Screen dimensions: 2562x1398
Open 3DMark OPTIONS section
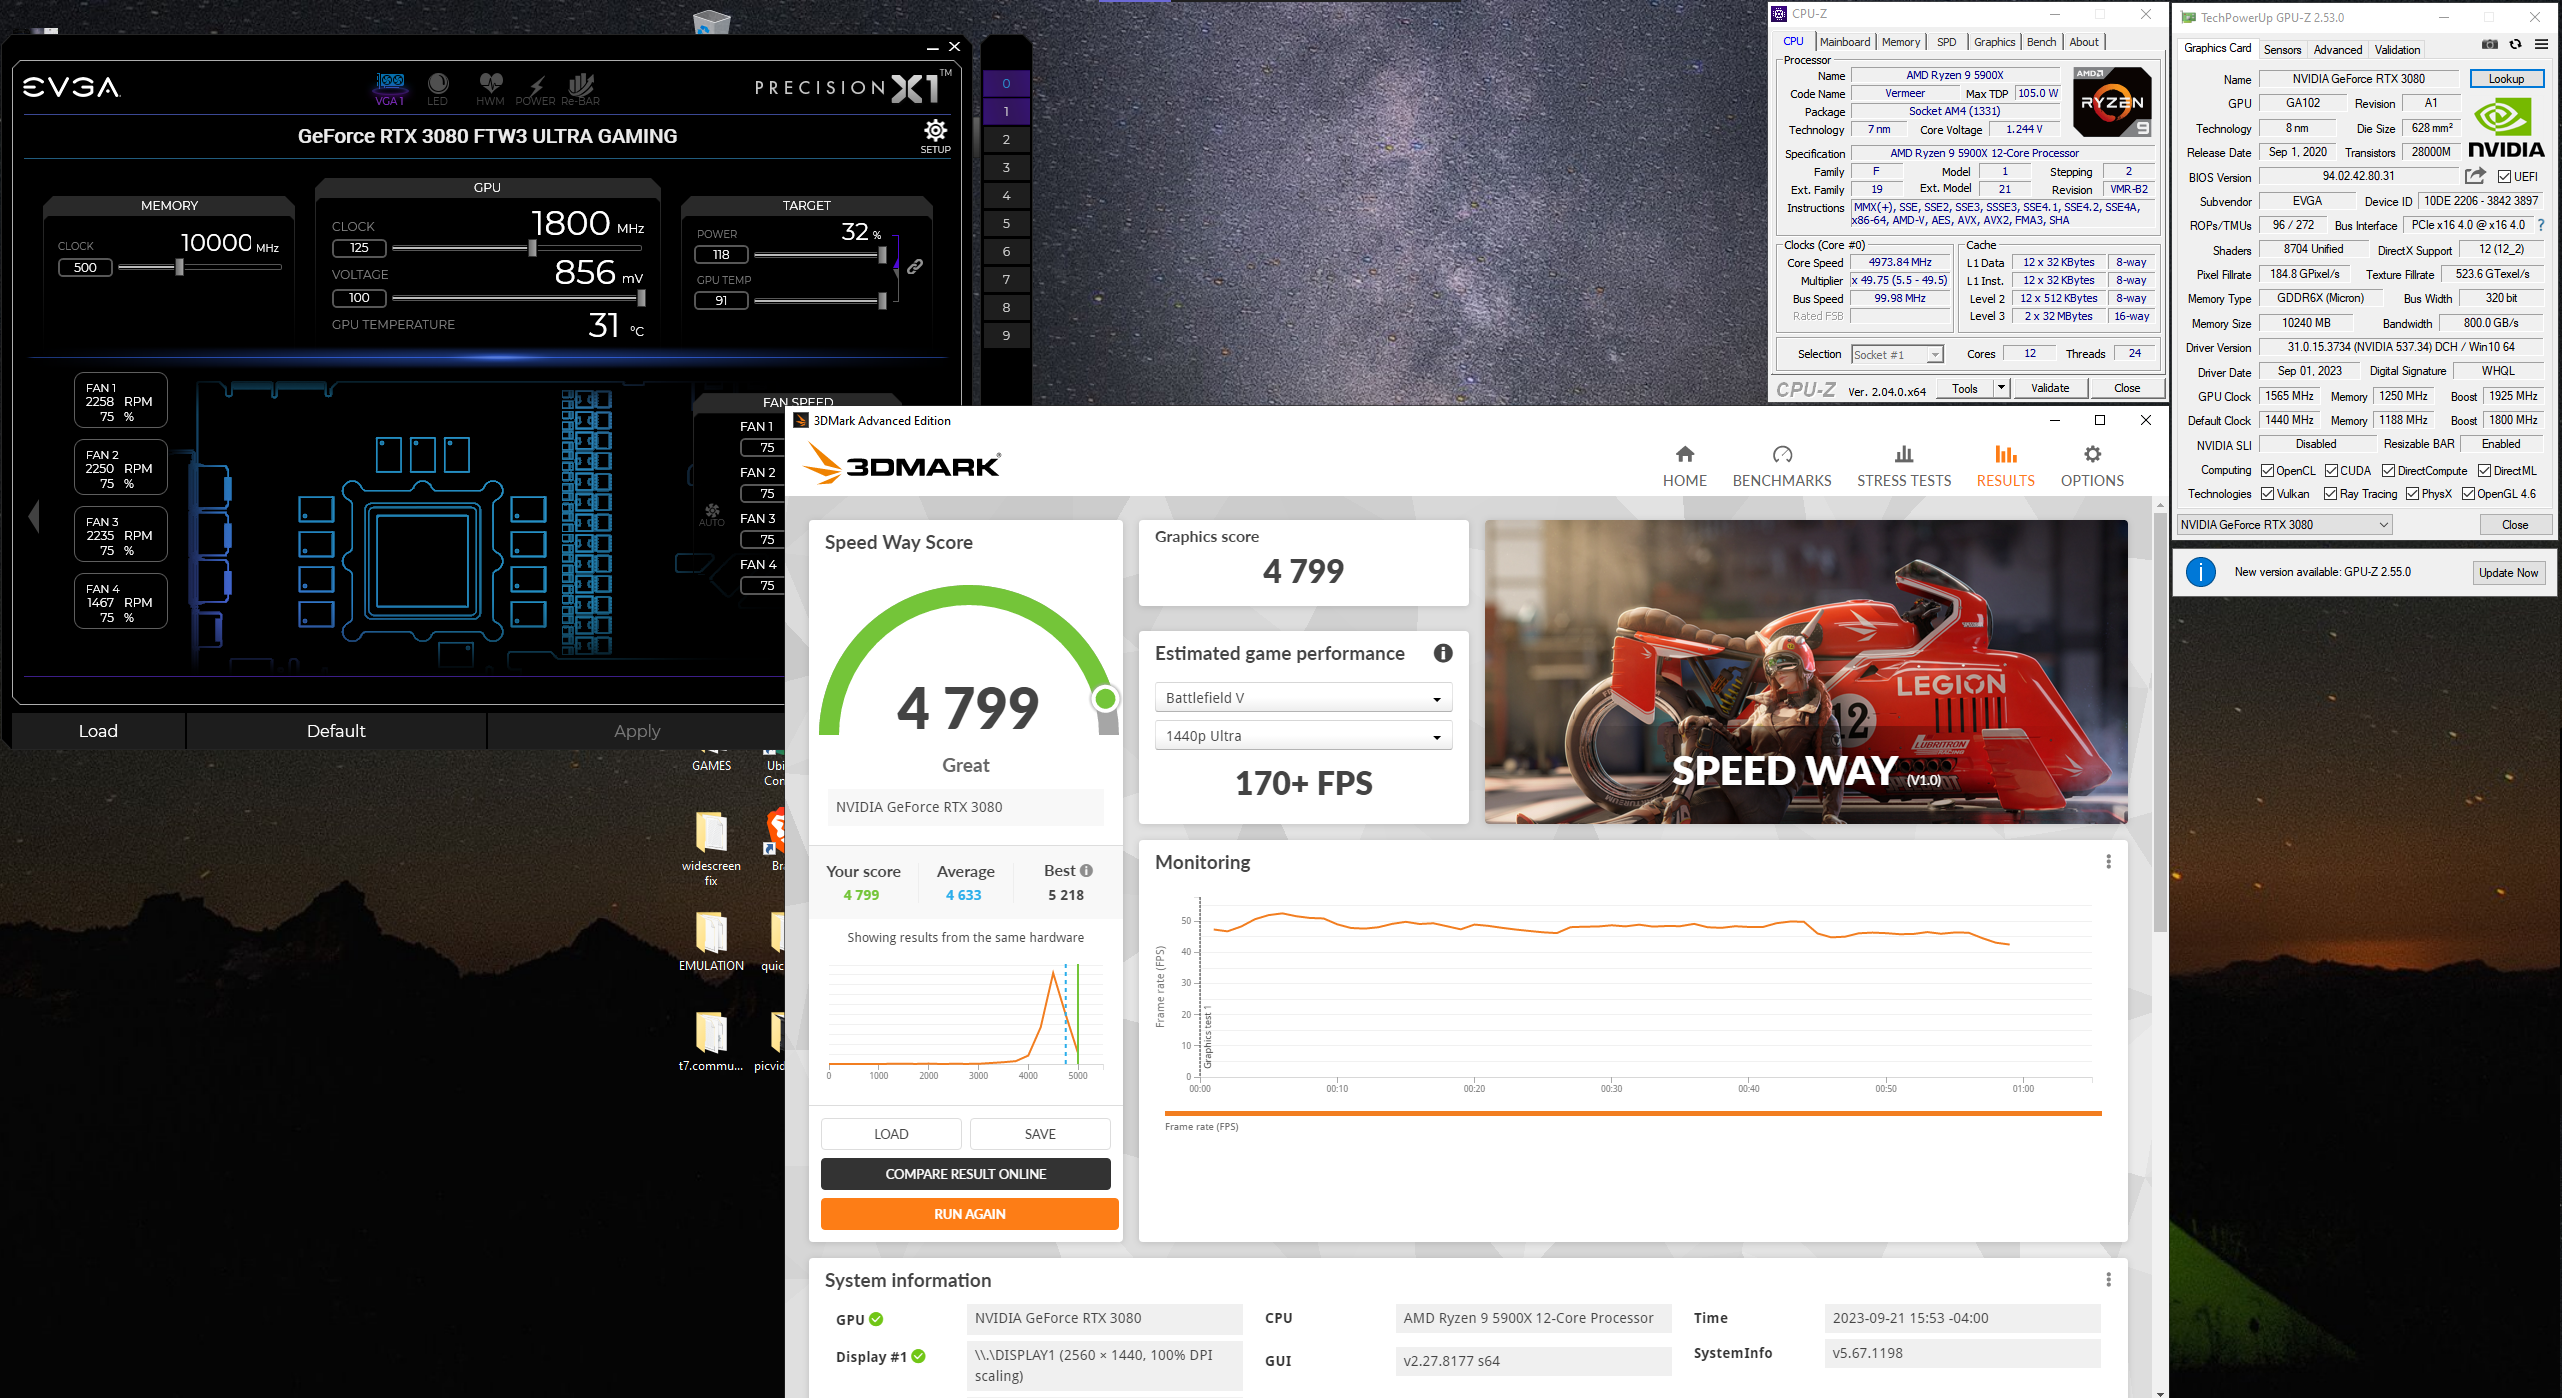[x=2092, y=467]
